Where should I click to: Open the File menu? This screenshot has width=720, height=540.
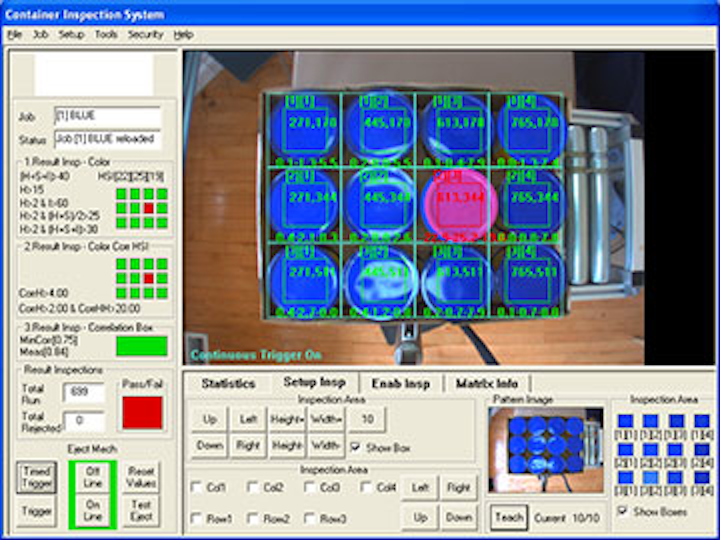[15, 35]
